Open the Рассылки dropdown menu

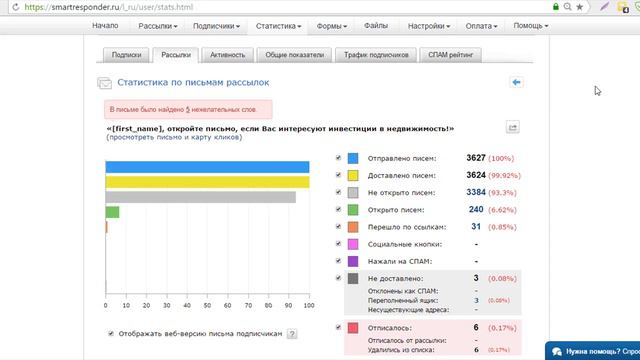158,26
